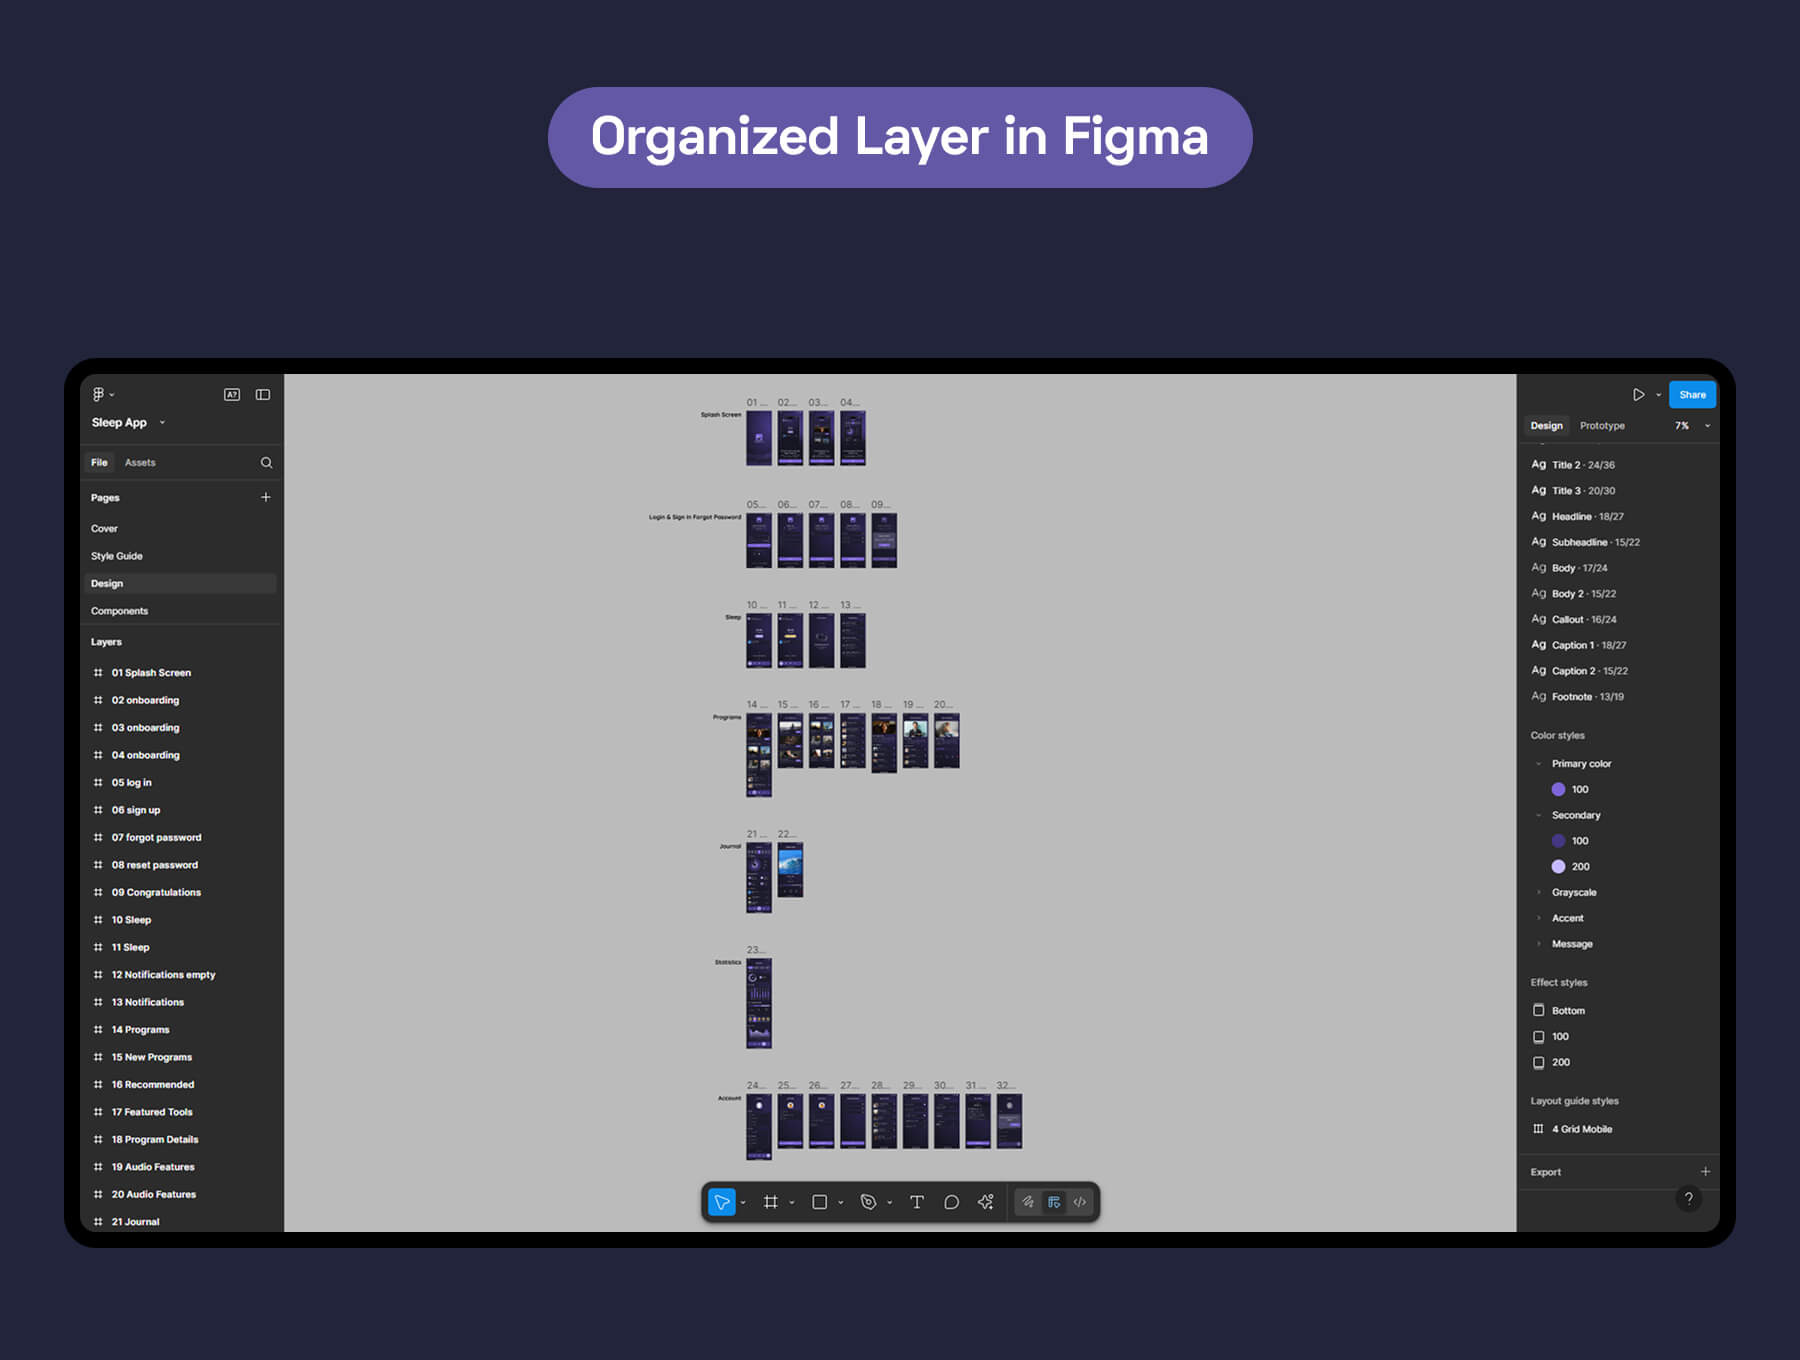Switch to the Prototype tab
Viewport: 1800px width, 1360px height.
(1602, 426)
